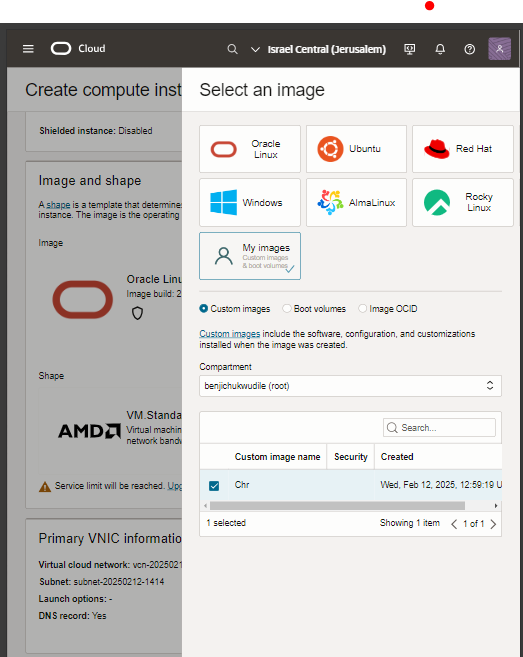Open the Israel Central region selector
This screenshot has width=523, height=657.
coord(318,49)
